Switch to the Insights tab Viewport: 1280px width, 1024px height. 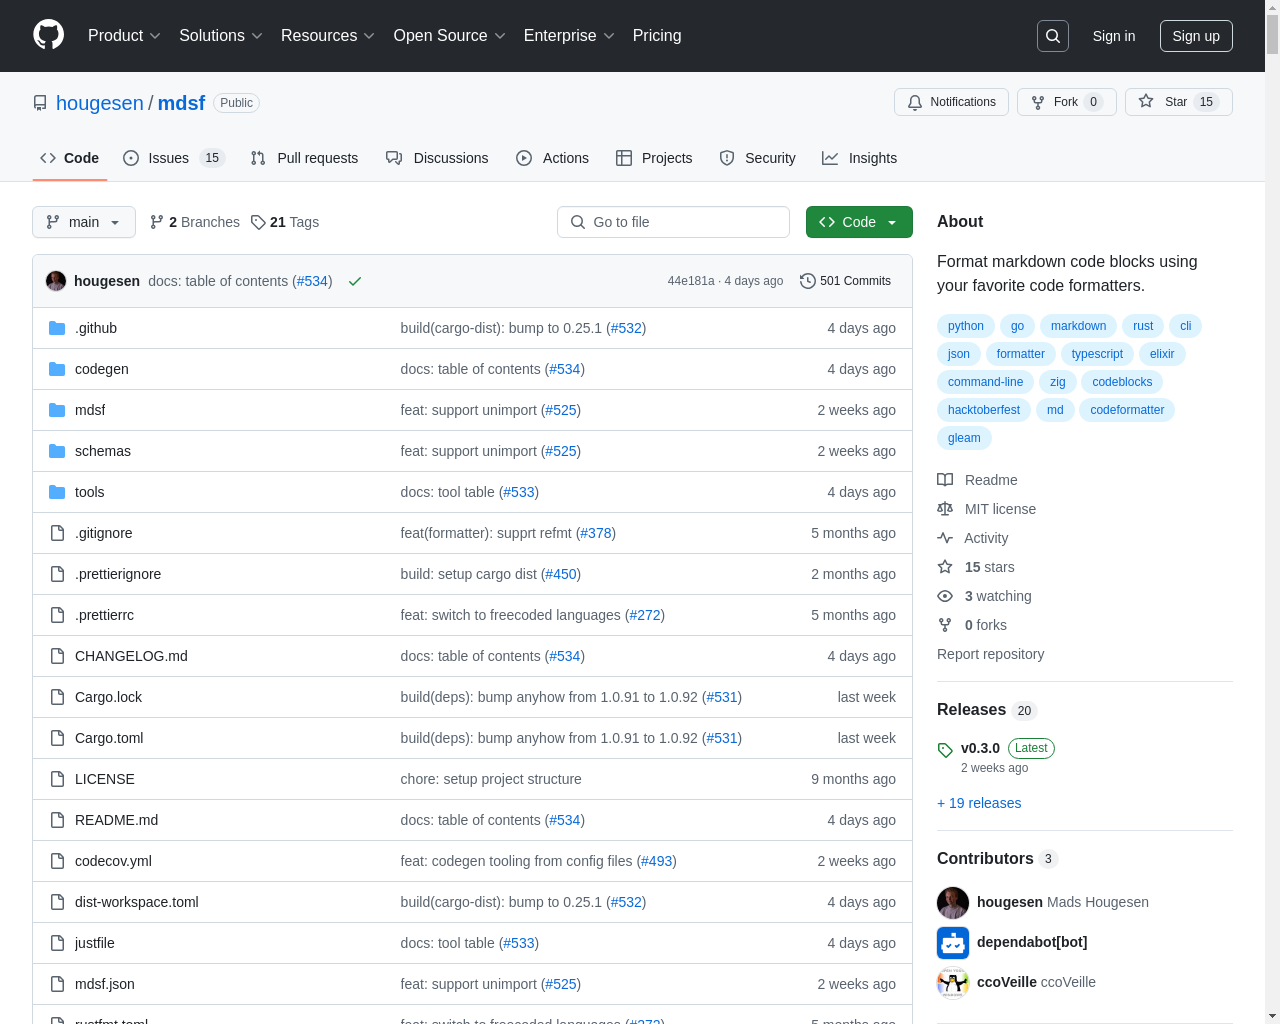(x=859, y=158)
